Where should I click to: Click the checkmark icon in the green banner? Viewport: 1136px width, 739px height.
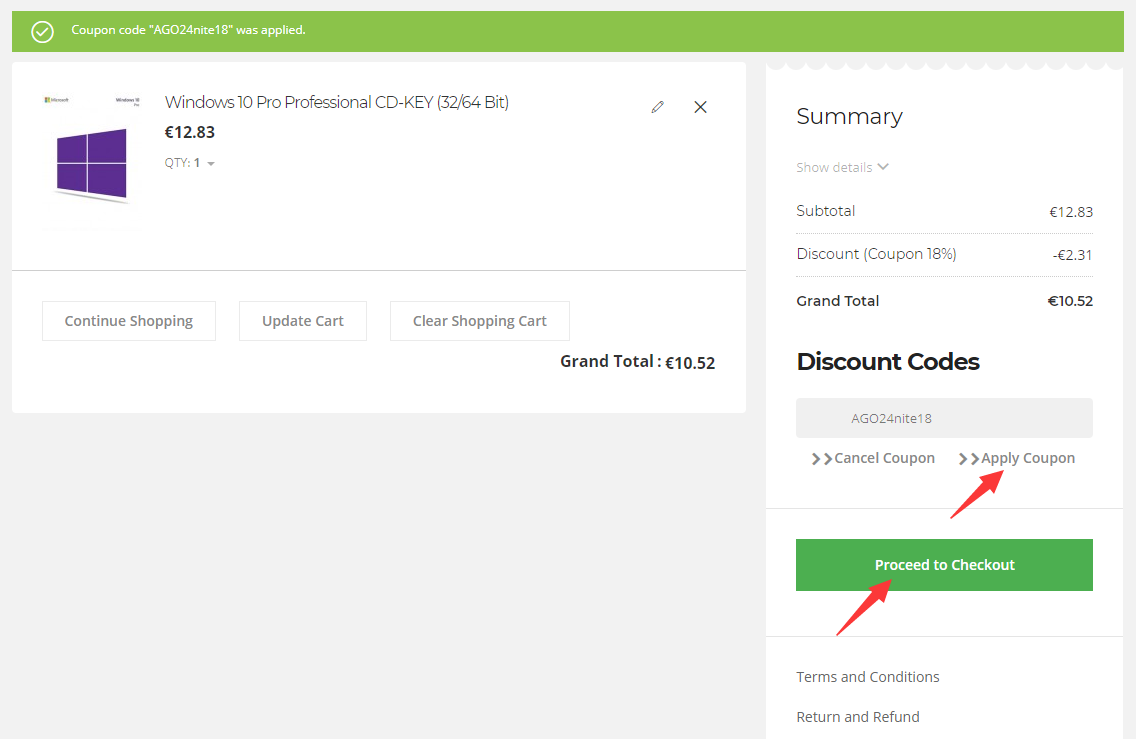point(42,31)
